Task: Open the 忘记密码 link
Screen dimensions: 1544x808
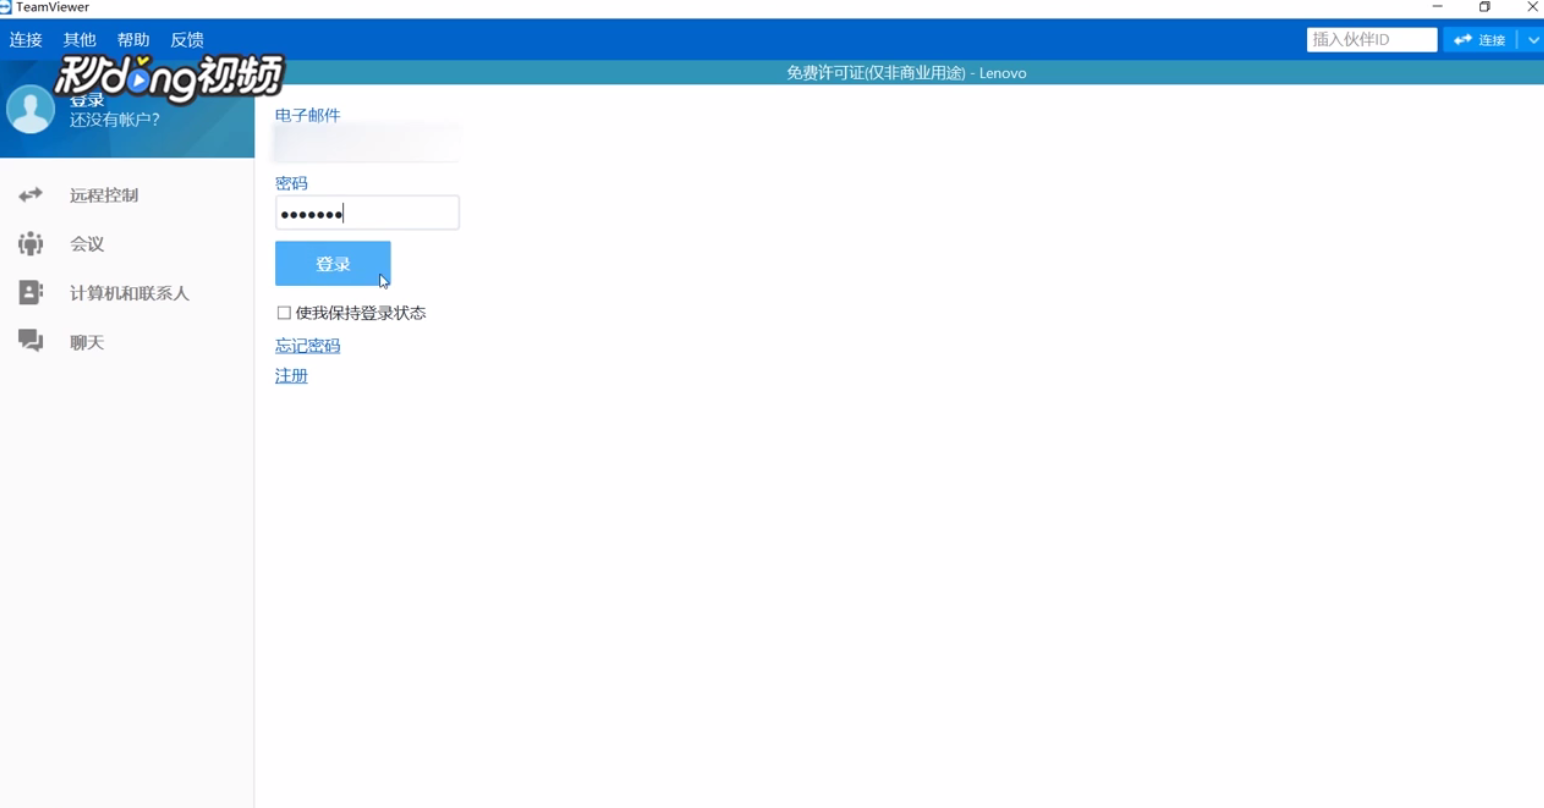Action: click(308, 346)
